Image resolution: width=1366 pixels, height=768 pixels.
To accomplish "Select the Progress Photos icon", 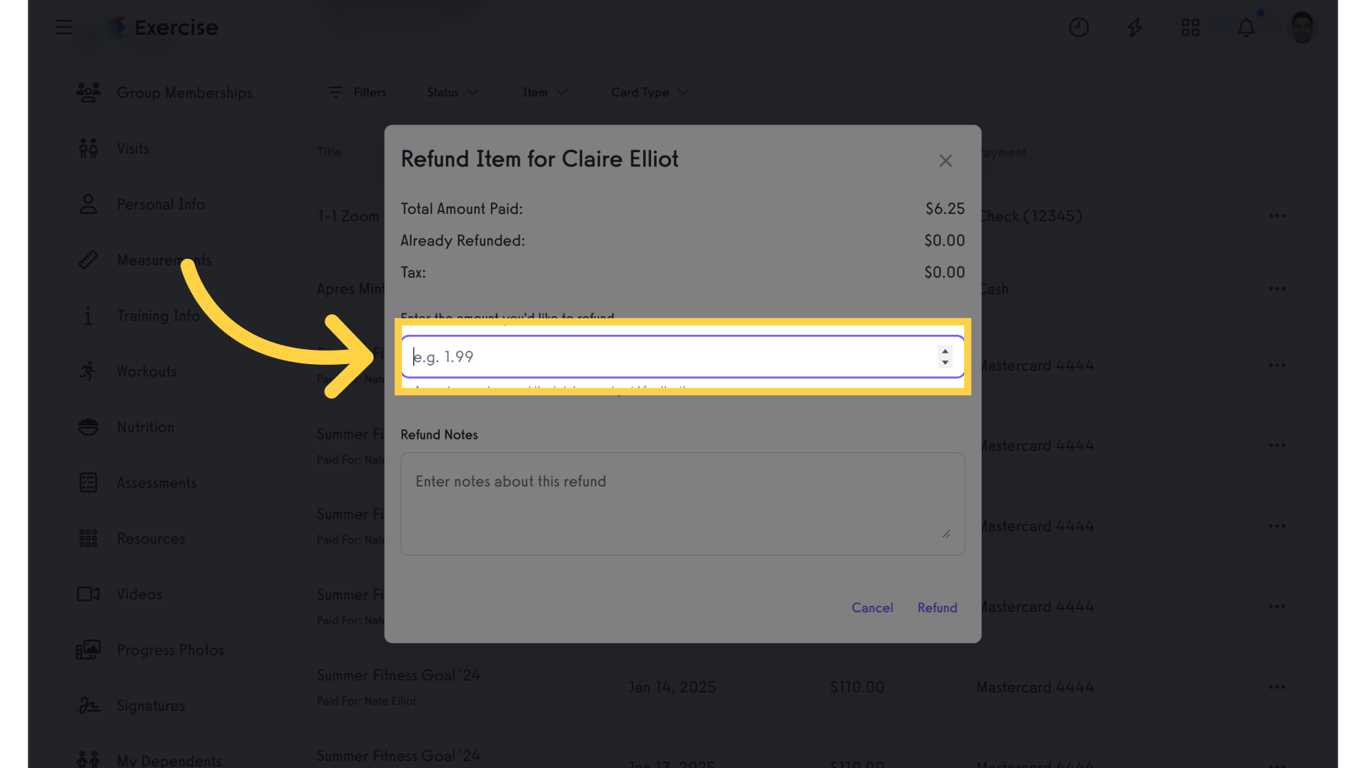I will click(x=88, y=649).
